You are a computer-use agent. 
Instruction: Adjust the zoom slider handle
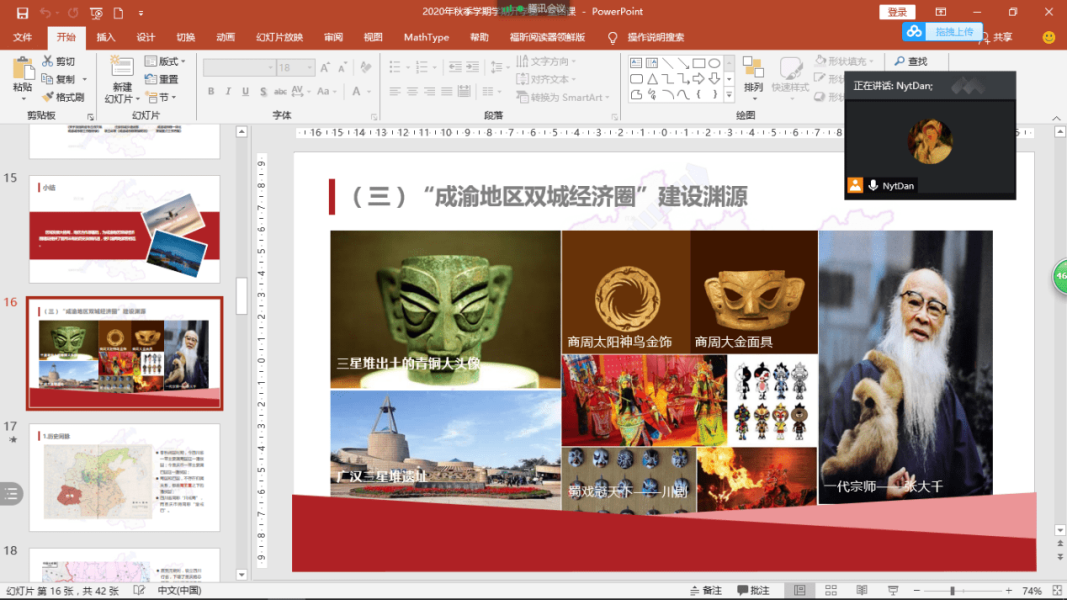[x=953, y=590]
